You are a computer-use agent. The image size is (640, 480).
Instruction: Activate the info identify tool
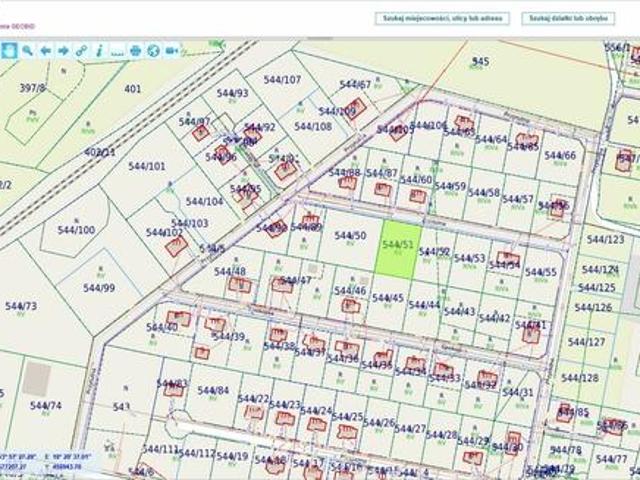coord(99,51)
